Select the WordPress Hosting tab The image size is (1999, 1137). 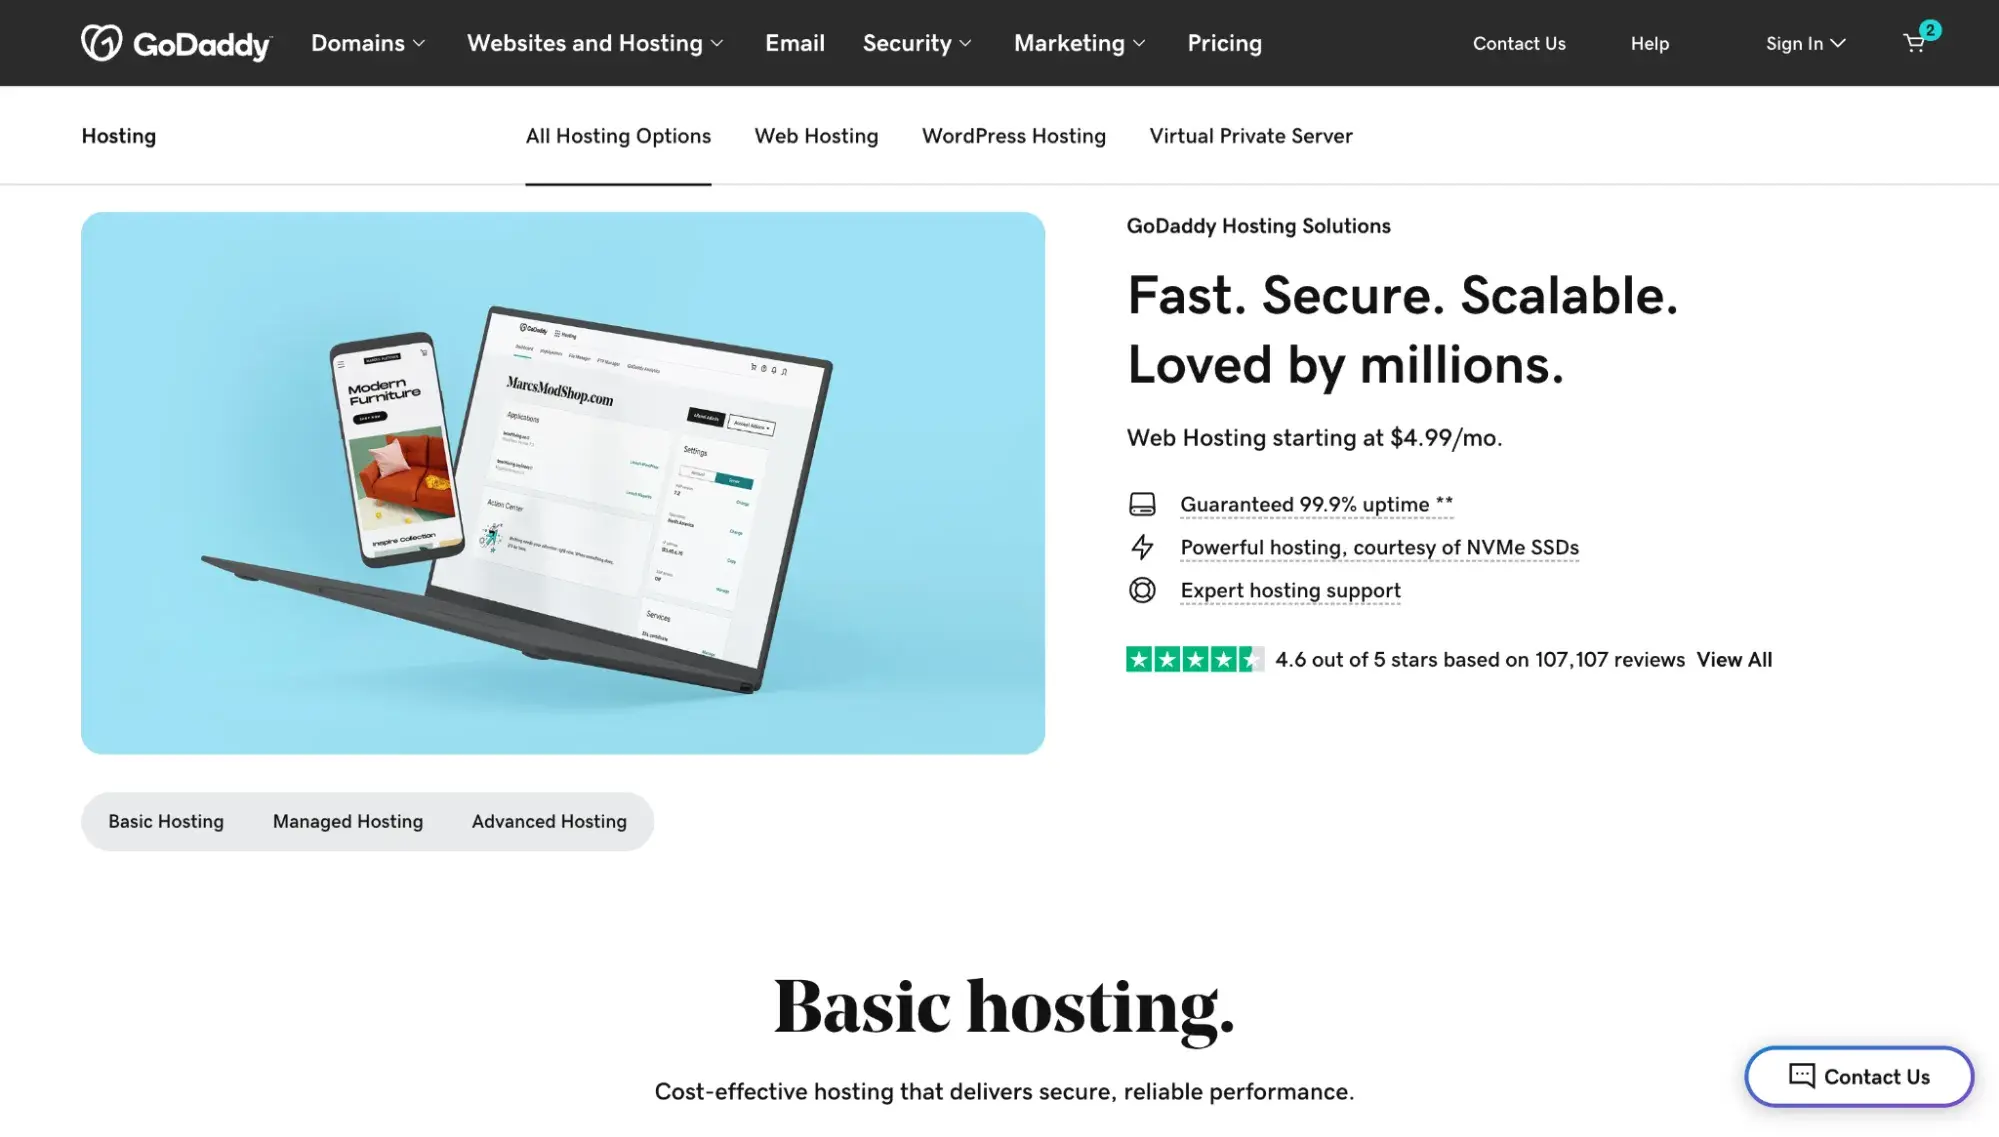coord(1013,135)
